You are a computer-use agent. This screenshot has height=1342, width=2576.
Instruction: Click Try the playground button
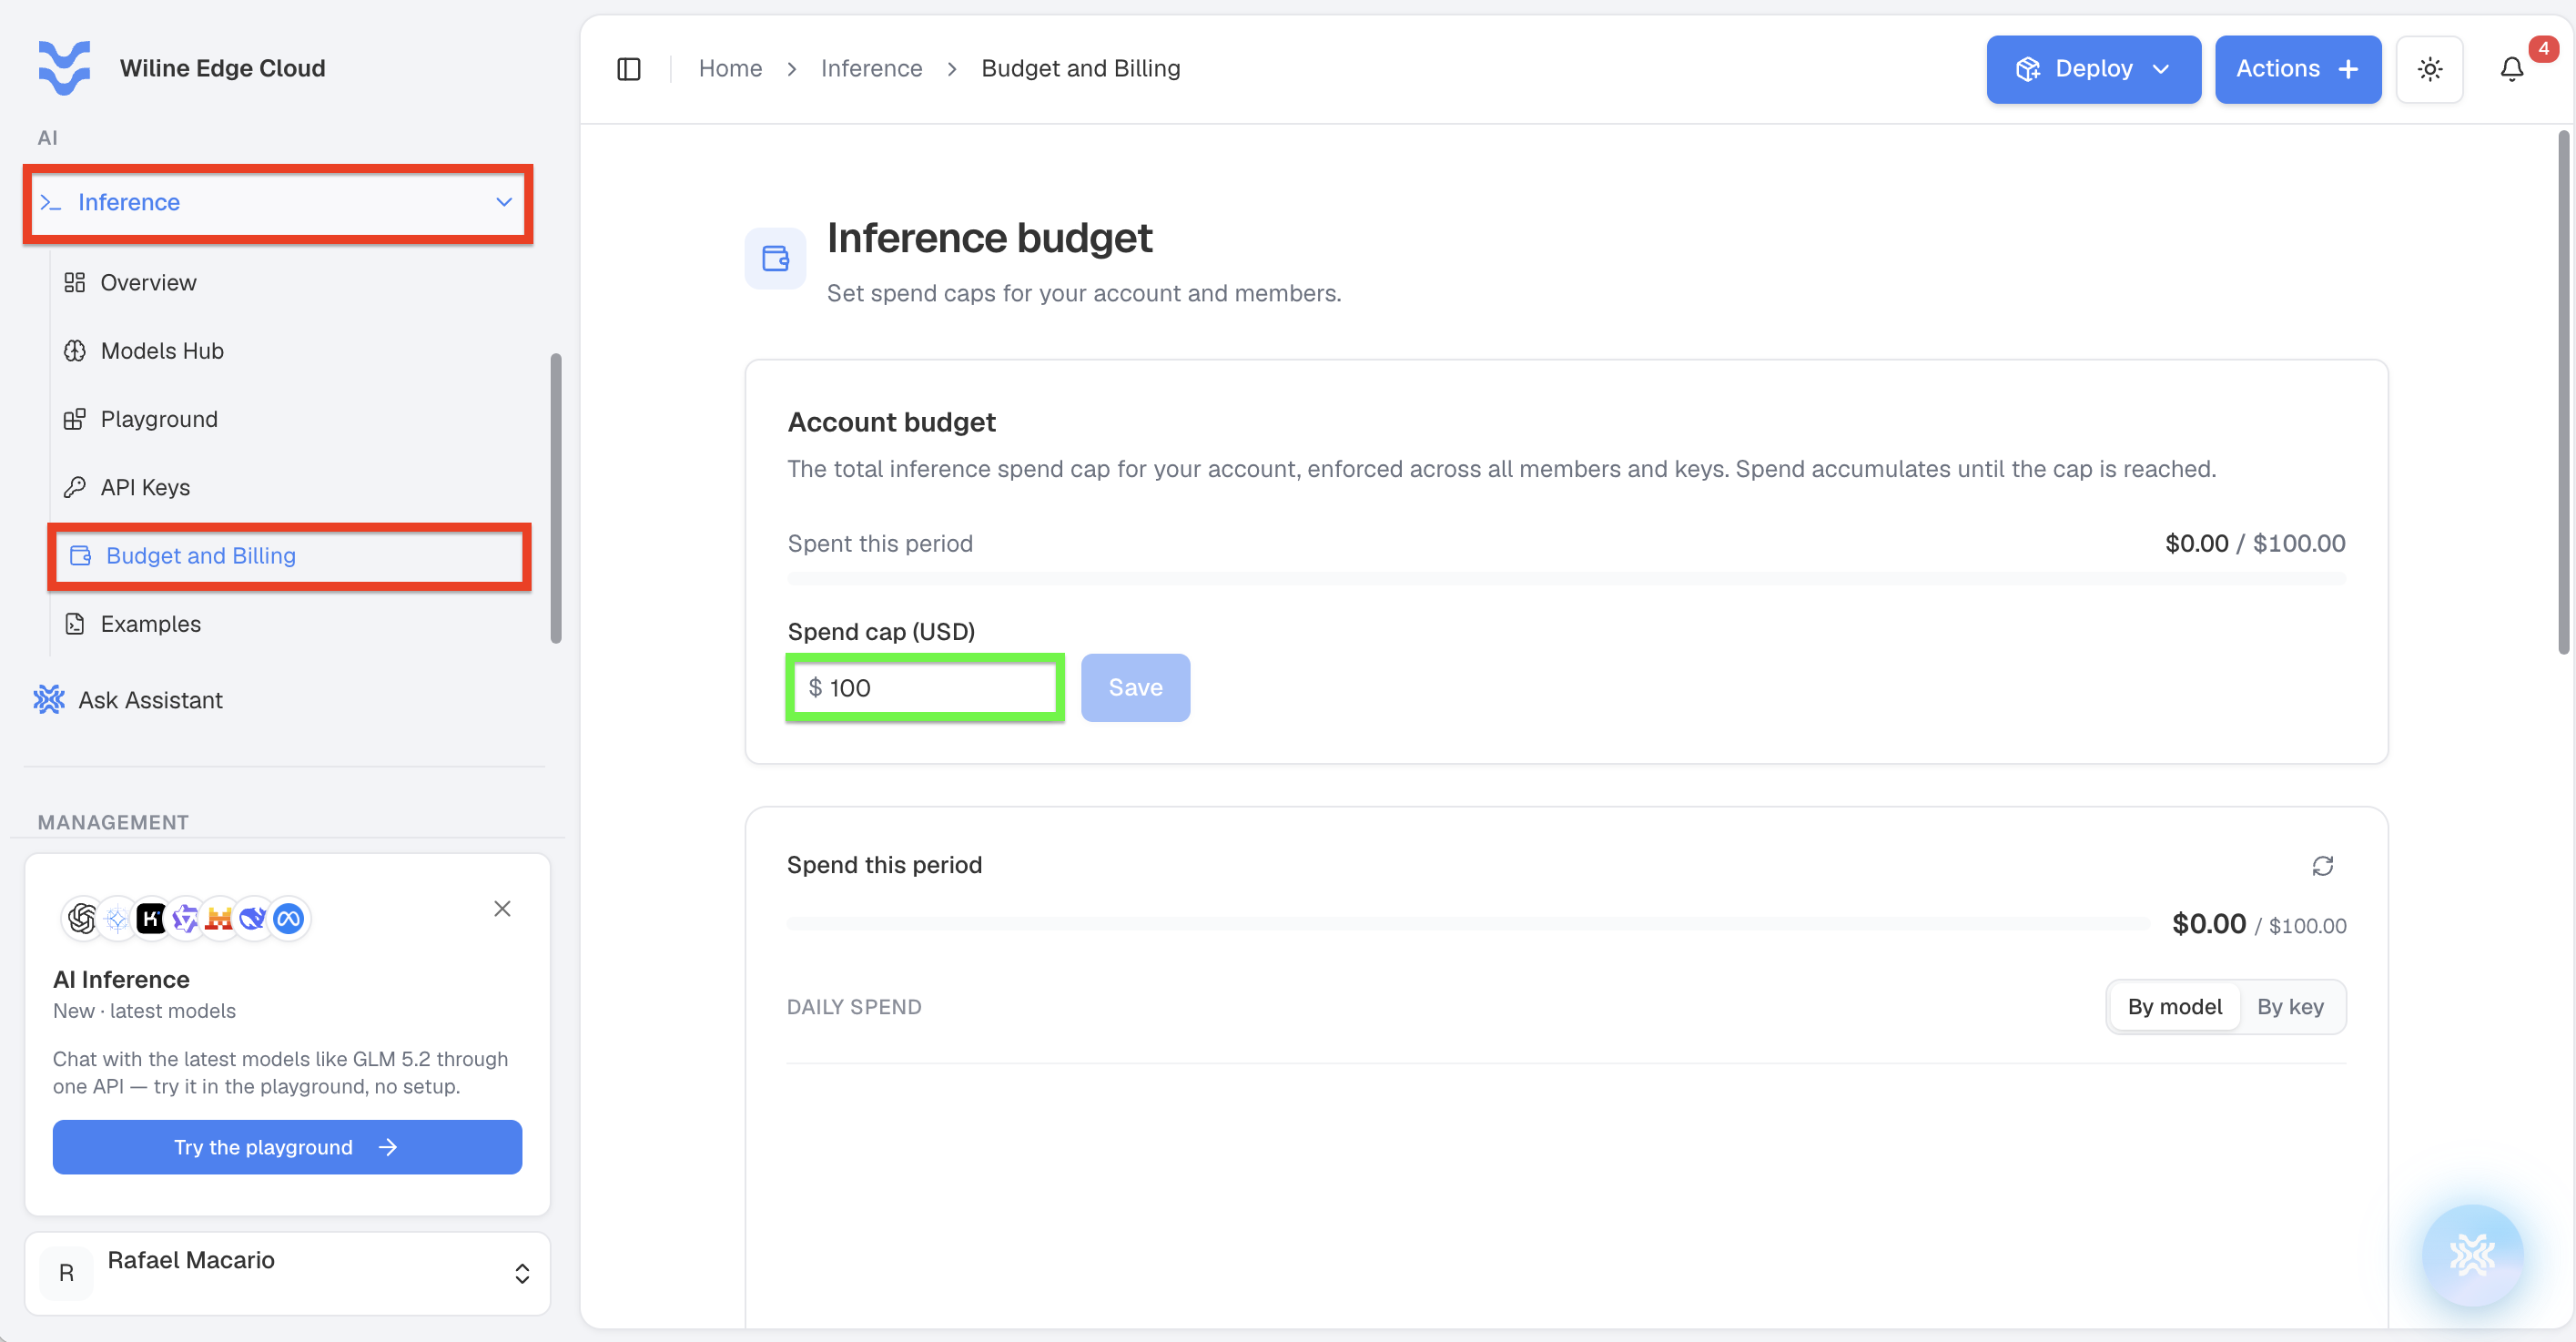(287, 1147)
